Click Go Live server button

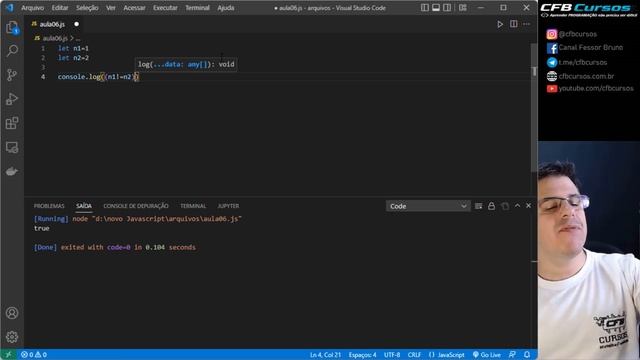pyautogui.click(x=487, y=355)
